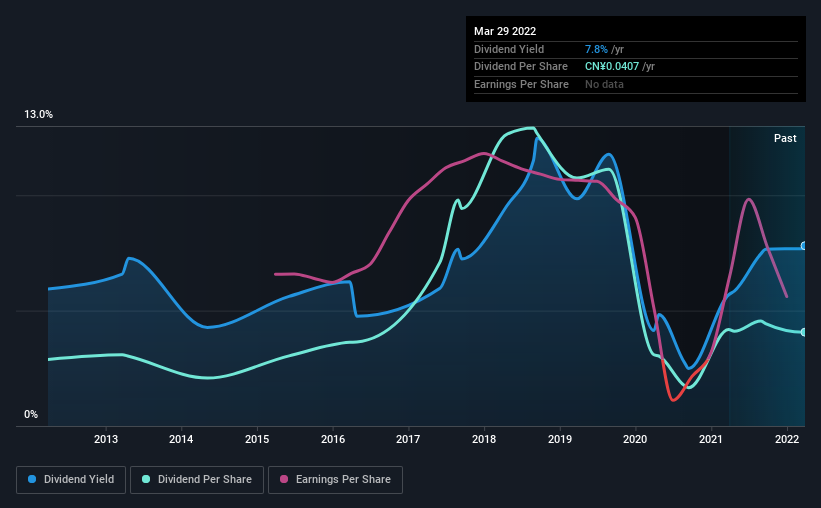Click the 13.0% y-axis label
The width and height of the screenshot is (821, 508).
point(38,115)
